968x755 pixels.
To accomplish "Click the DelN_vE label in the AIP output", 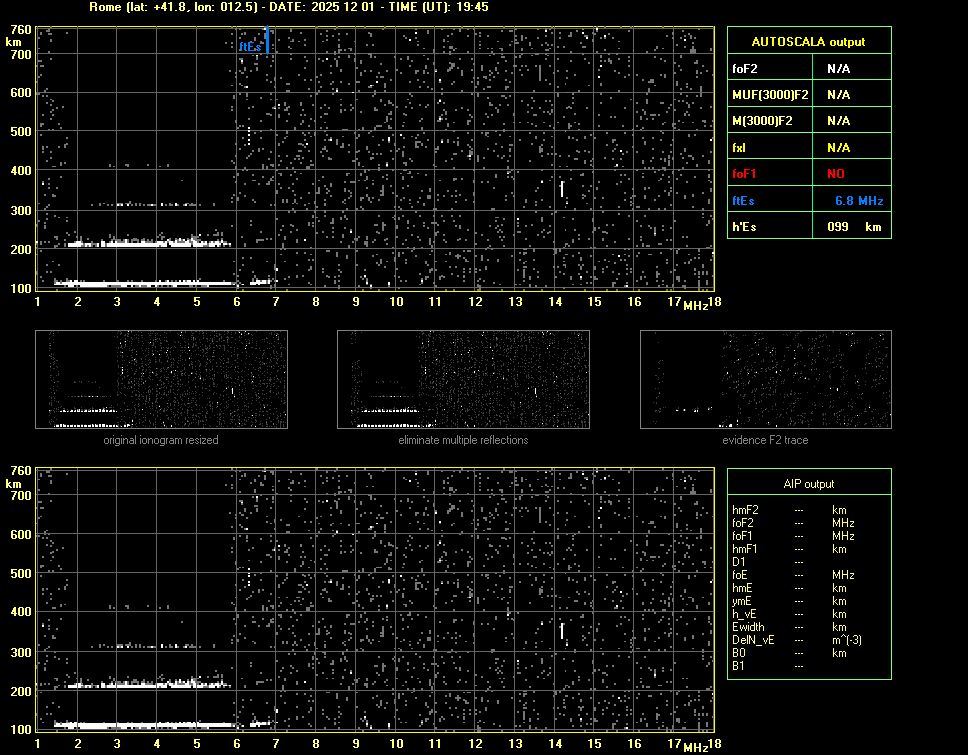I will pos(754,640).
